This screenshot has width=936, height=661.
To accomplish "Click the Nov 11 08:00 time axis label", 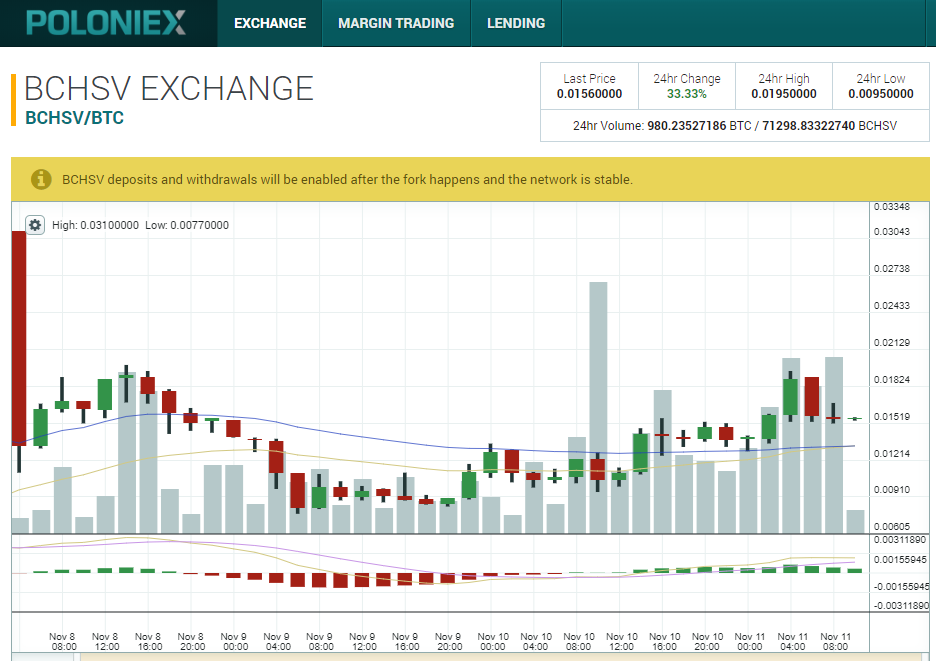I will click(x=835, y=641).
